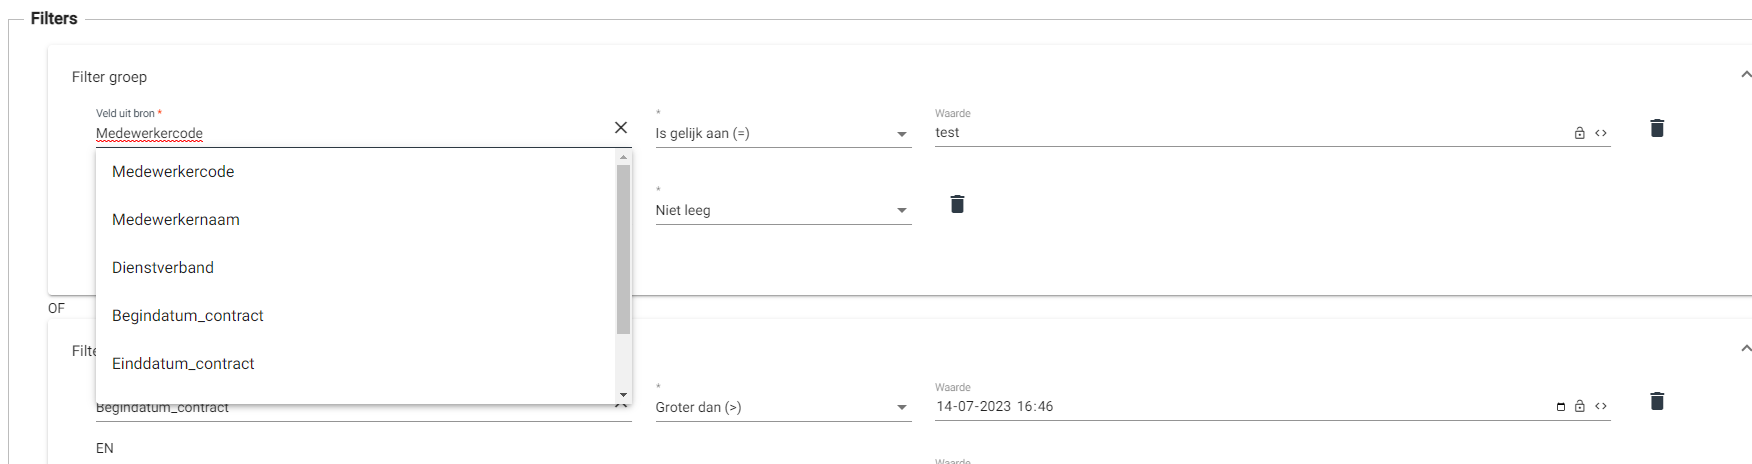Click the lock icon in the 'test' value field
The image size is (1752, 464).
coord(1580,133)
